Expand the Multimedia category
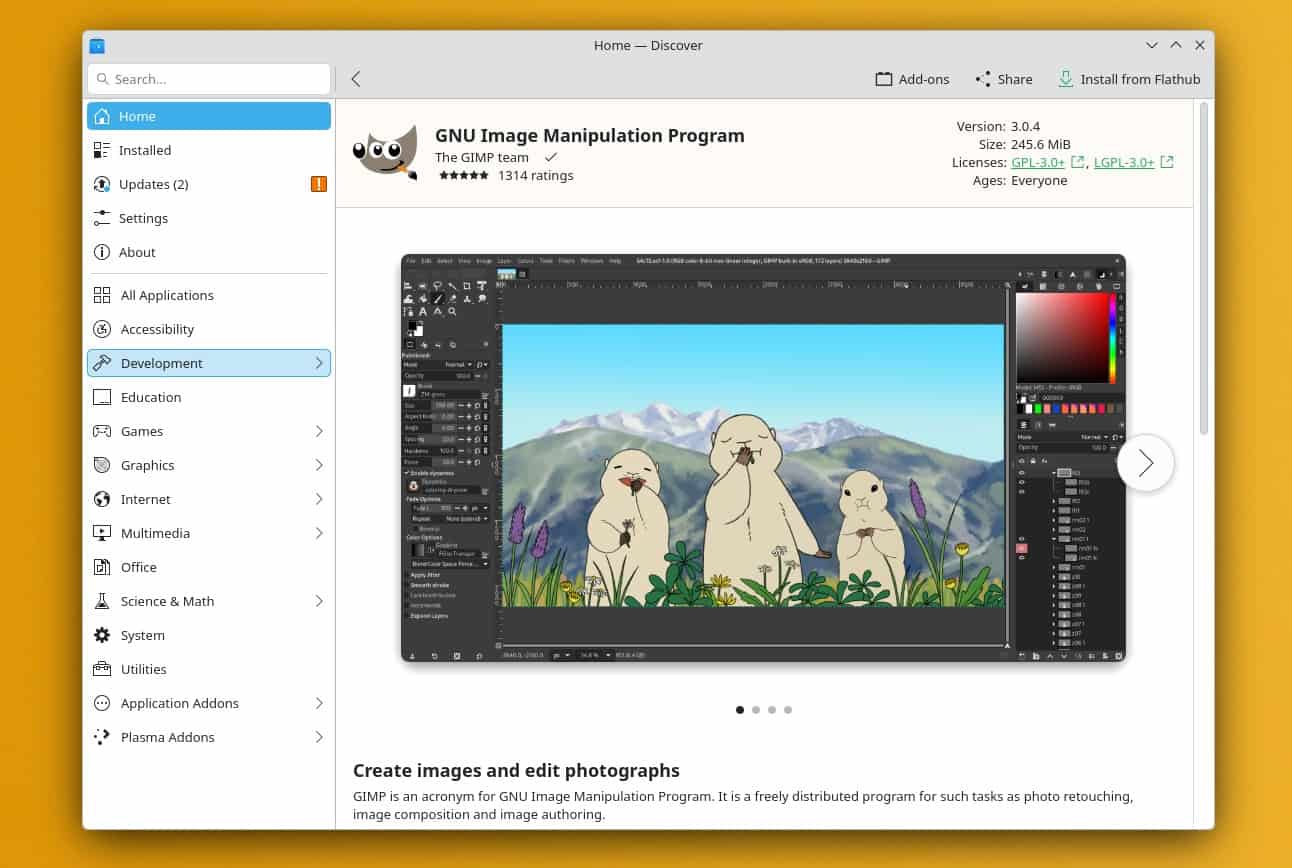This screenshot has width=1292, height=868. (319, 533)
